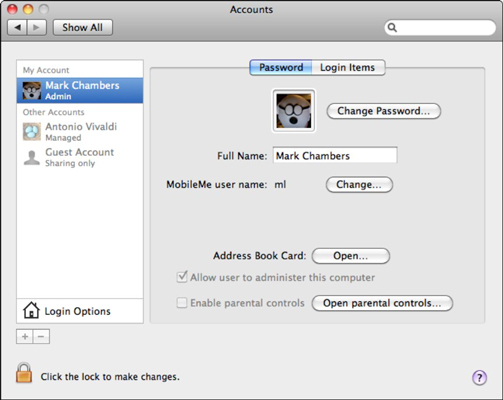The height and width of the screenshot is (400, 503).
Task: Click Change button for MobileMe user name
Action: click(359, 185)
